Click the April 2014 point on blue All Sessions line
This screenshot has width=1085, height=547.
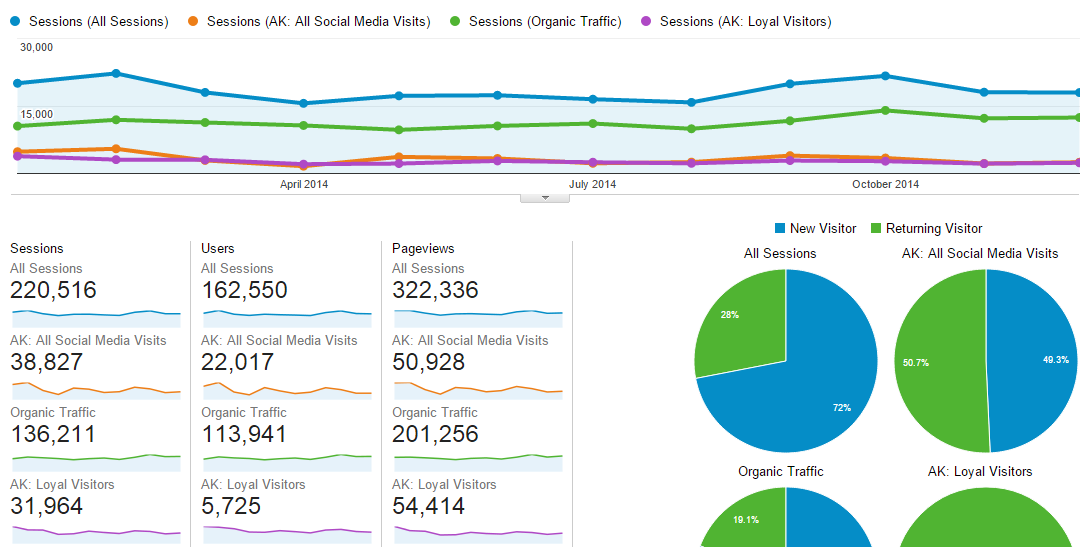click(x=303, y=103)
